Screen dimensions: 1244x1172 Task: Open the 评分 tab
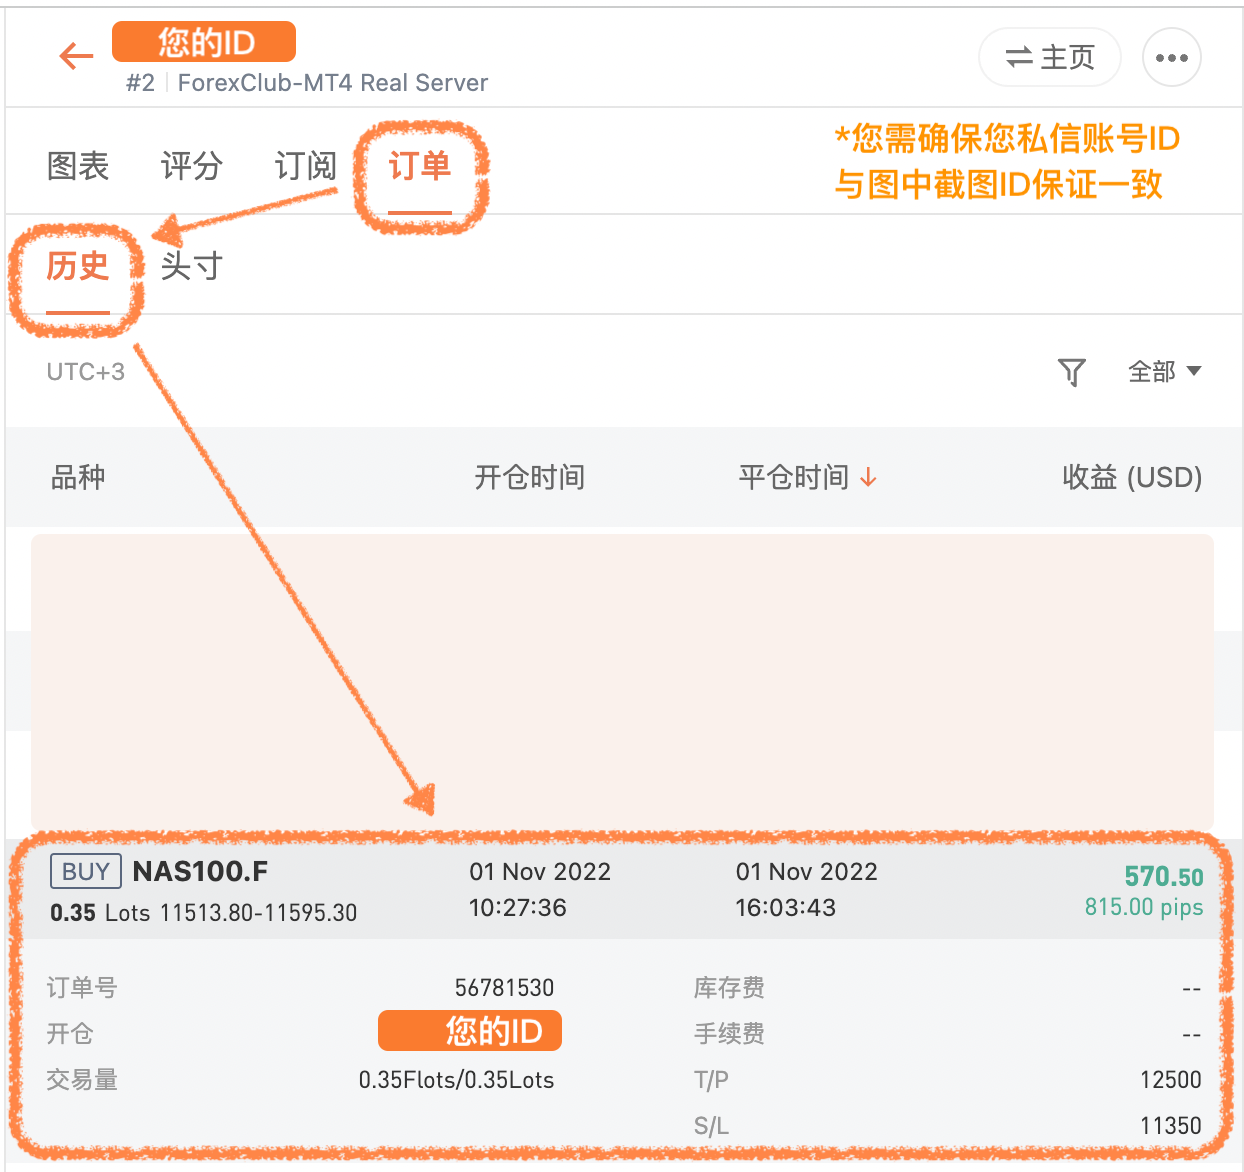(x=191, y=166)
